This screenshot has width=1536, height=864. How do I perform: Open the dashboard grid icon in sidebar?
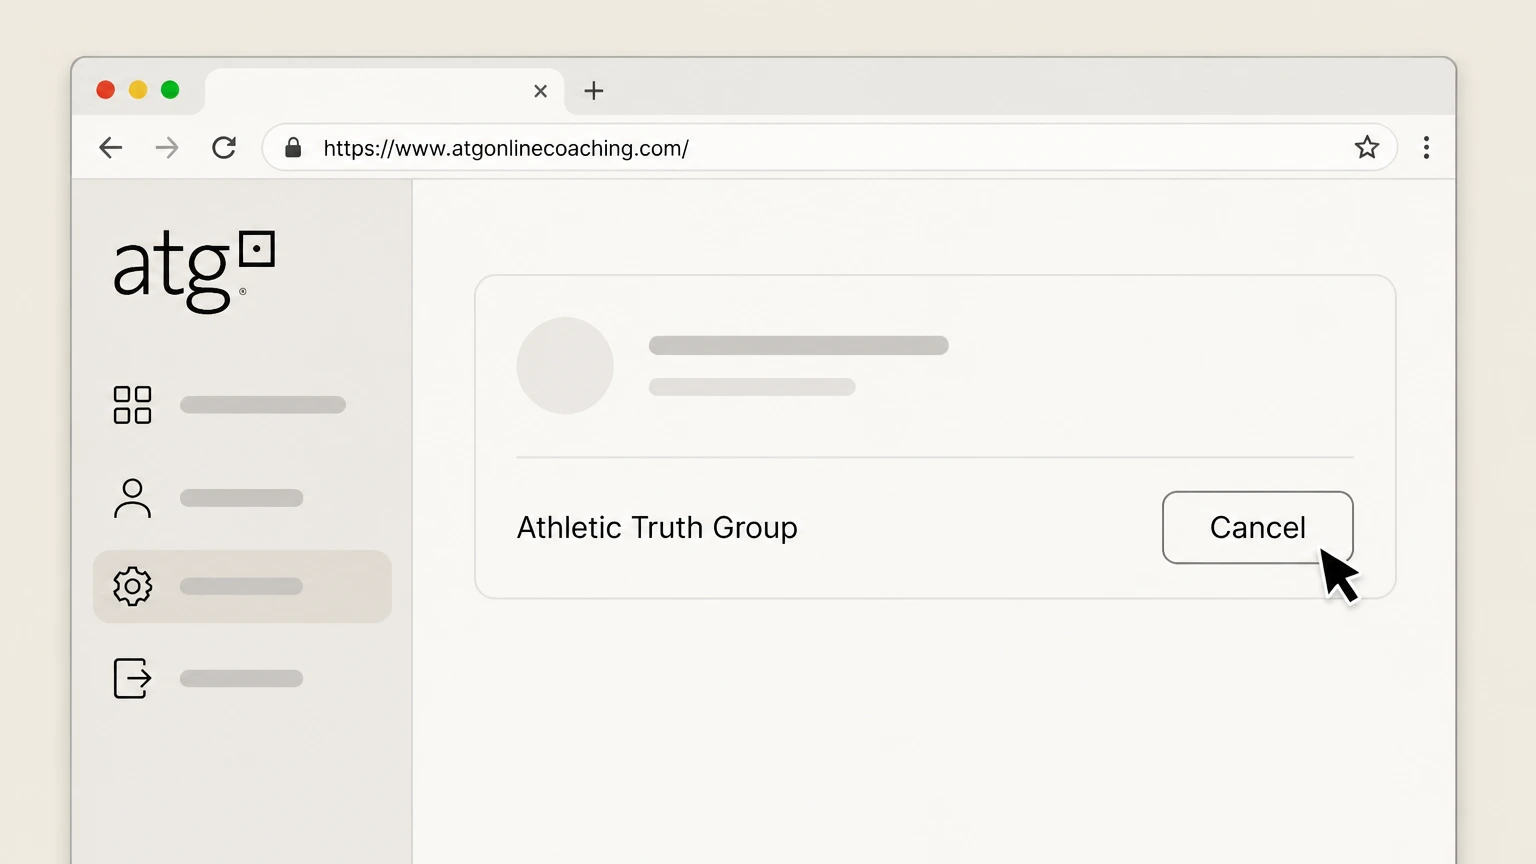click(x=132, y=405)
